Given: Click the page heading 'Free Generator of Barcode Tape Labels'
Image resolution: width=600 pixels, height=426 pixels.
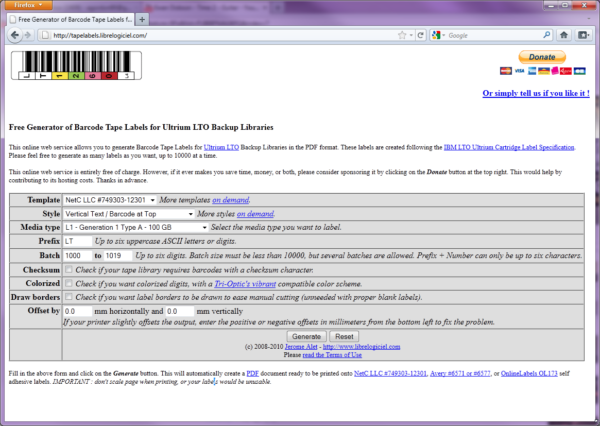Looking at the screenshot, I should (x=141, y=127).
